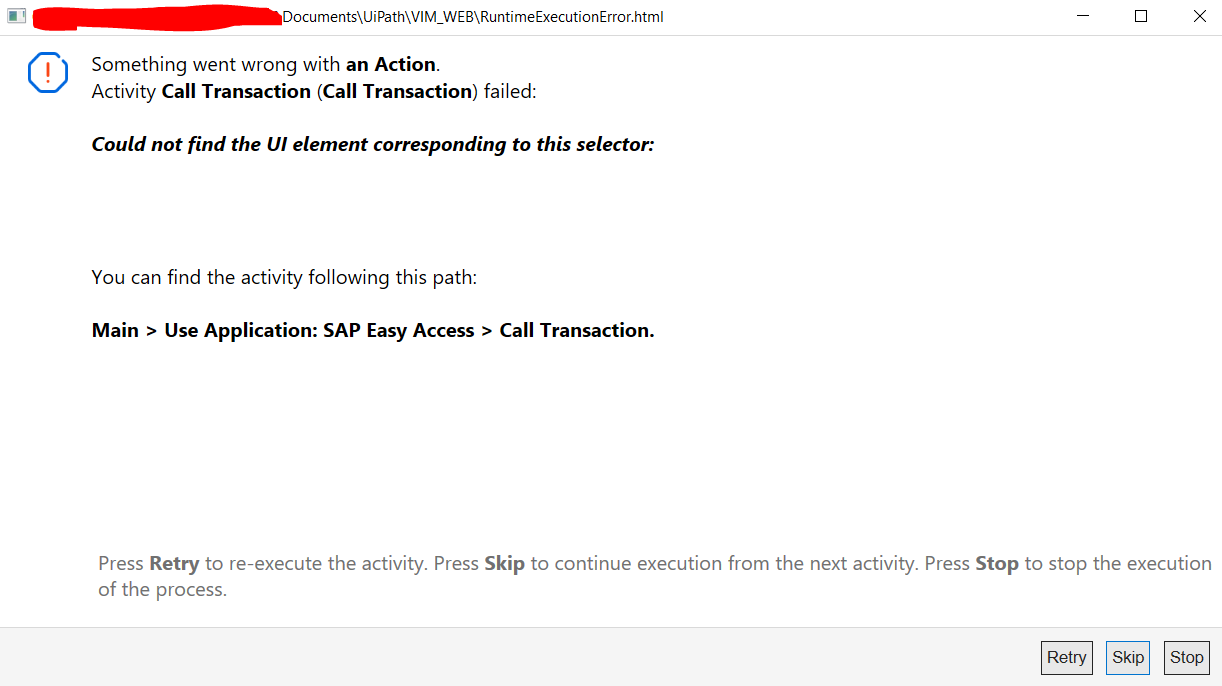The height and width of the screenshot is (686, 1222).
Task: Click the Retry button
Action: tap(1066, 657)
